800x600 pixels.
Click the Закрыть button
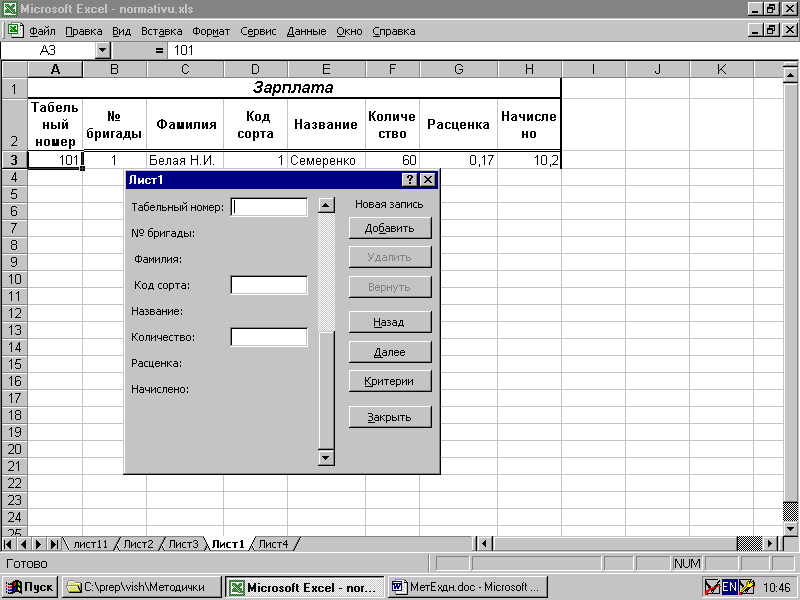coord(390,417)
